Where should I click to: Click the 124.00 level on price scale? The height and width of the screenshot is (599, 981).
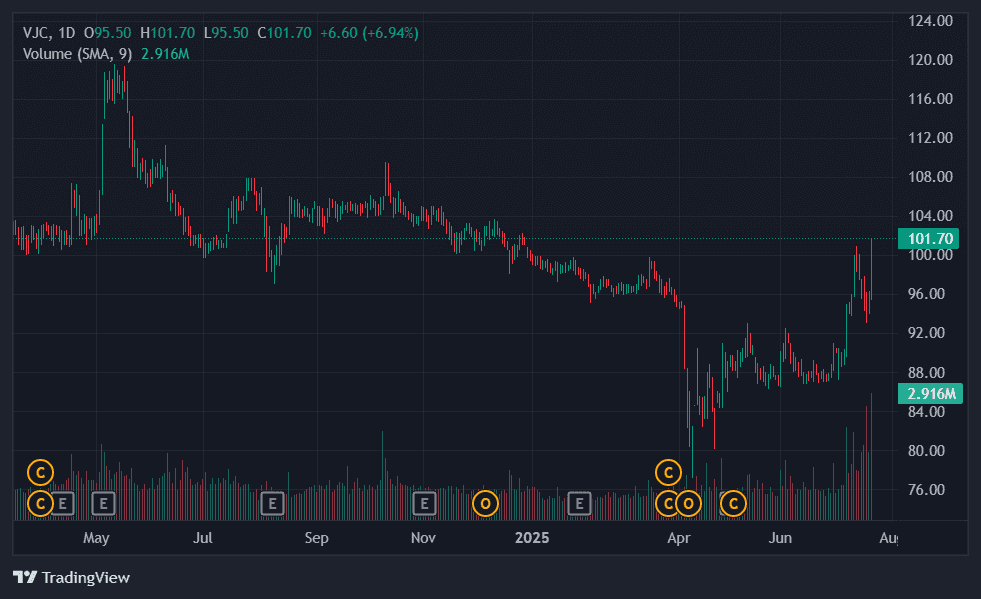tap(929, 21)
